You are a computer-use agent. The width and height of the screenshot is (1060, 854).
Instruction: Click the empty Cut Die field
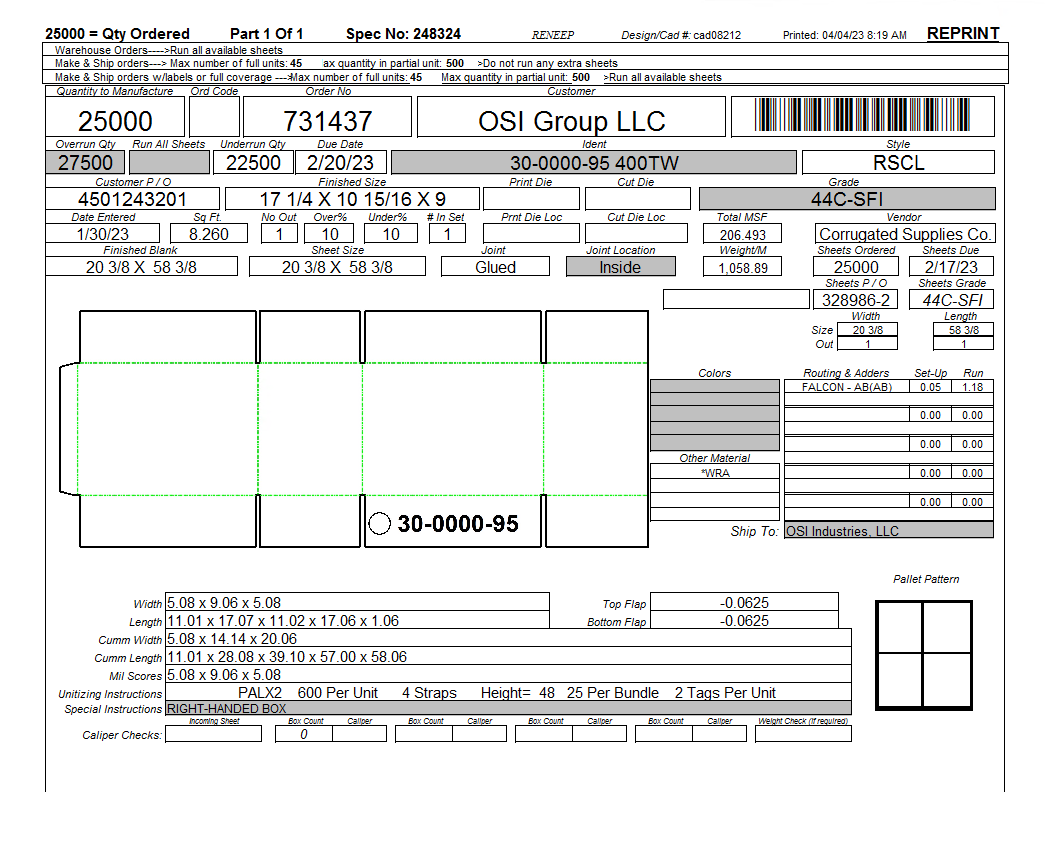point(637,199)
